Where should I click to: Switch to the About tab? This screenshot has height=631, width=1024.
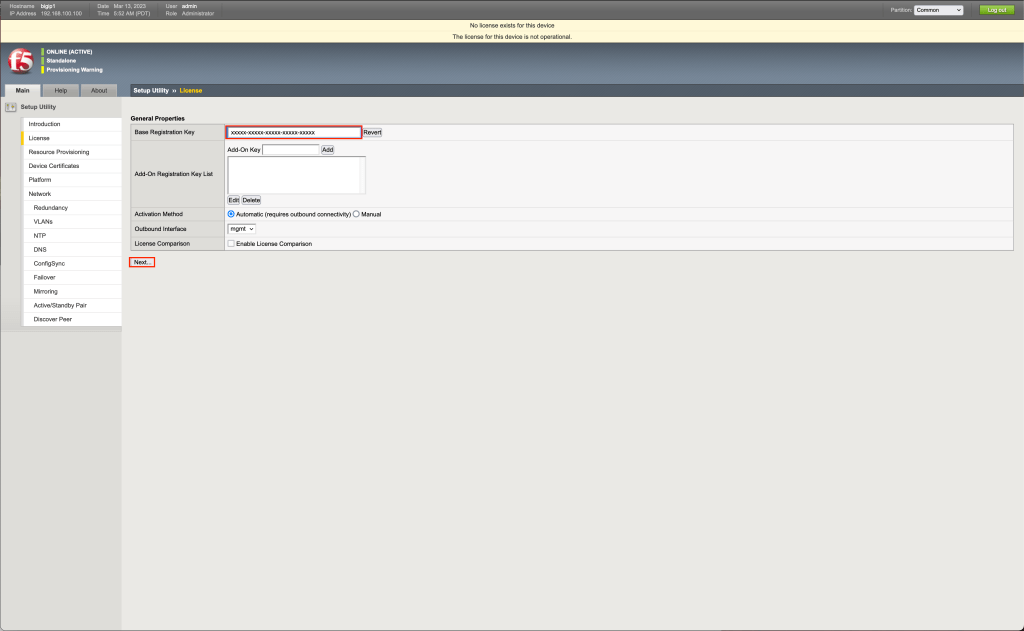coord(99,91)
